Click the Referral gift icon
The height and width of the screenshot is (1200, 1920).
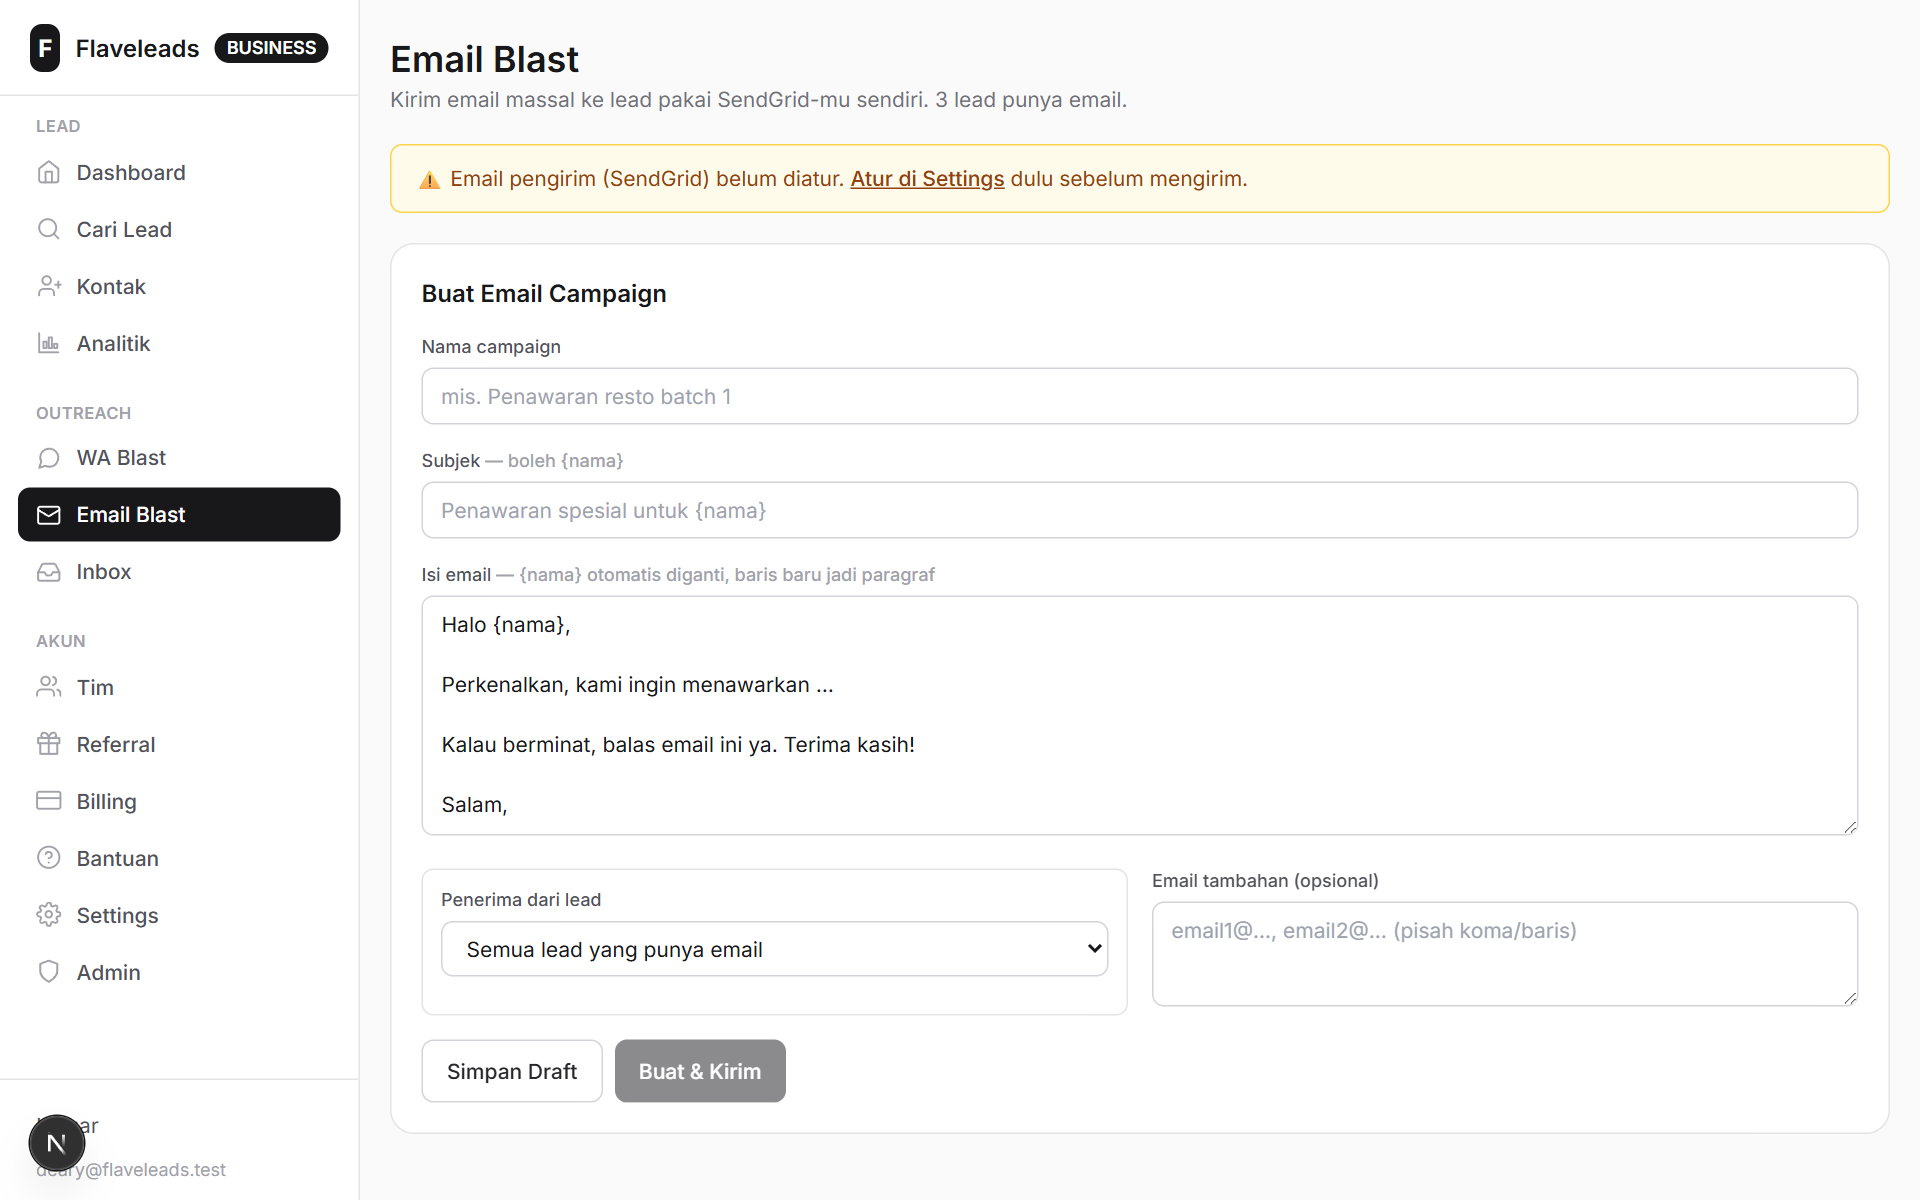tap(49, 744)
